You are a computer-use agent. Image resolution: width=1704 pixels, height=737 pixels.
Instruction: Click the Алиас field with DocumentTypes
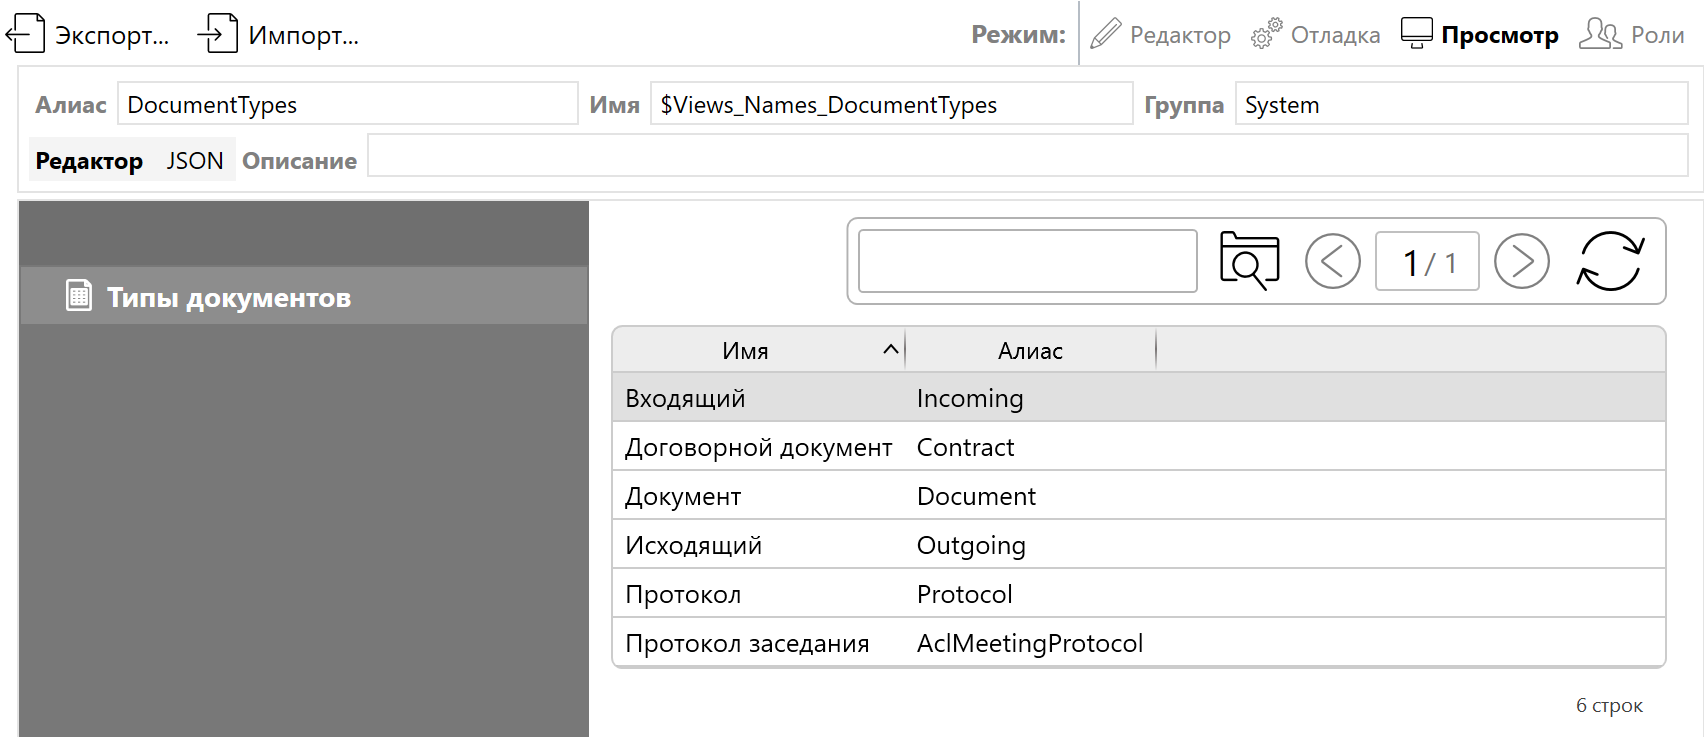pos(347,105)
